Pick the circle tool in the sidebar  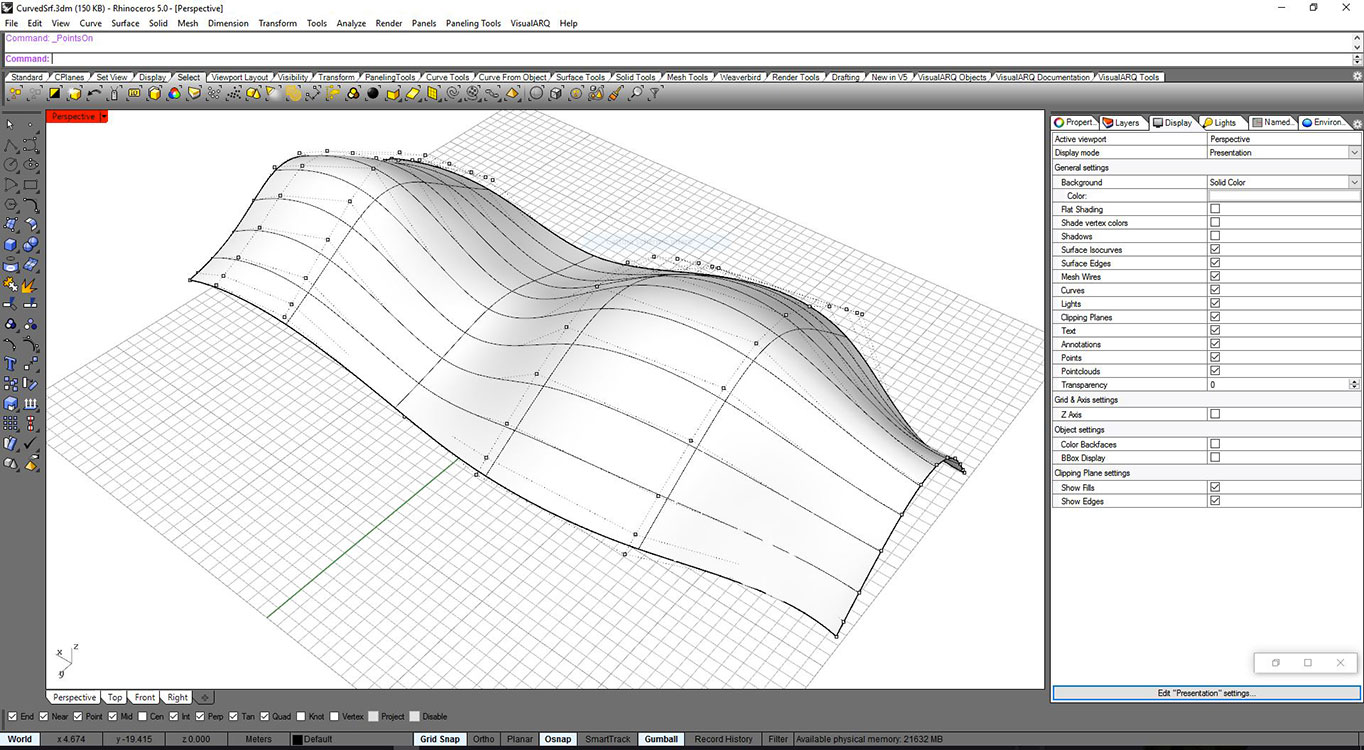(x=12, y=165)
